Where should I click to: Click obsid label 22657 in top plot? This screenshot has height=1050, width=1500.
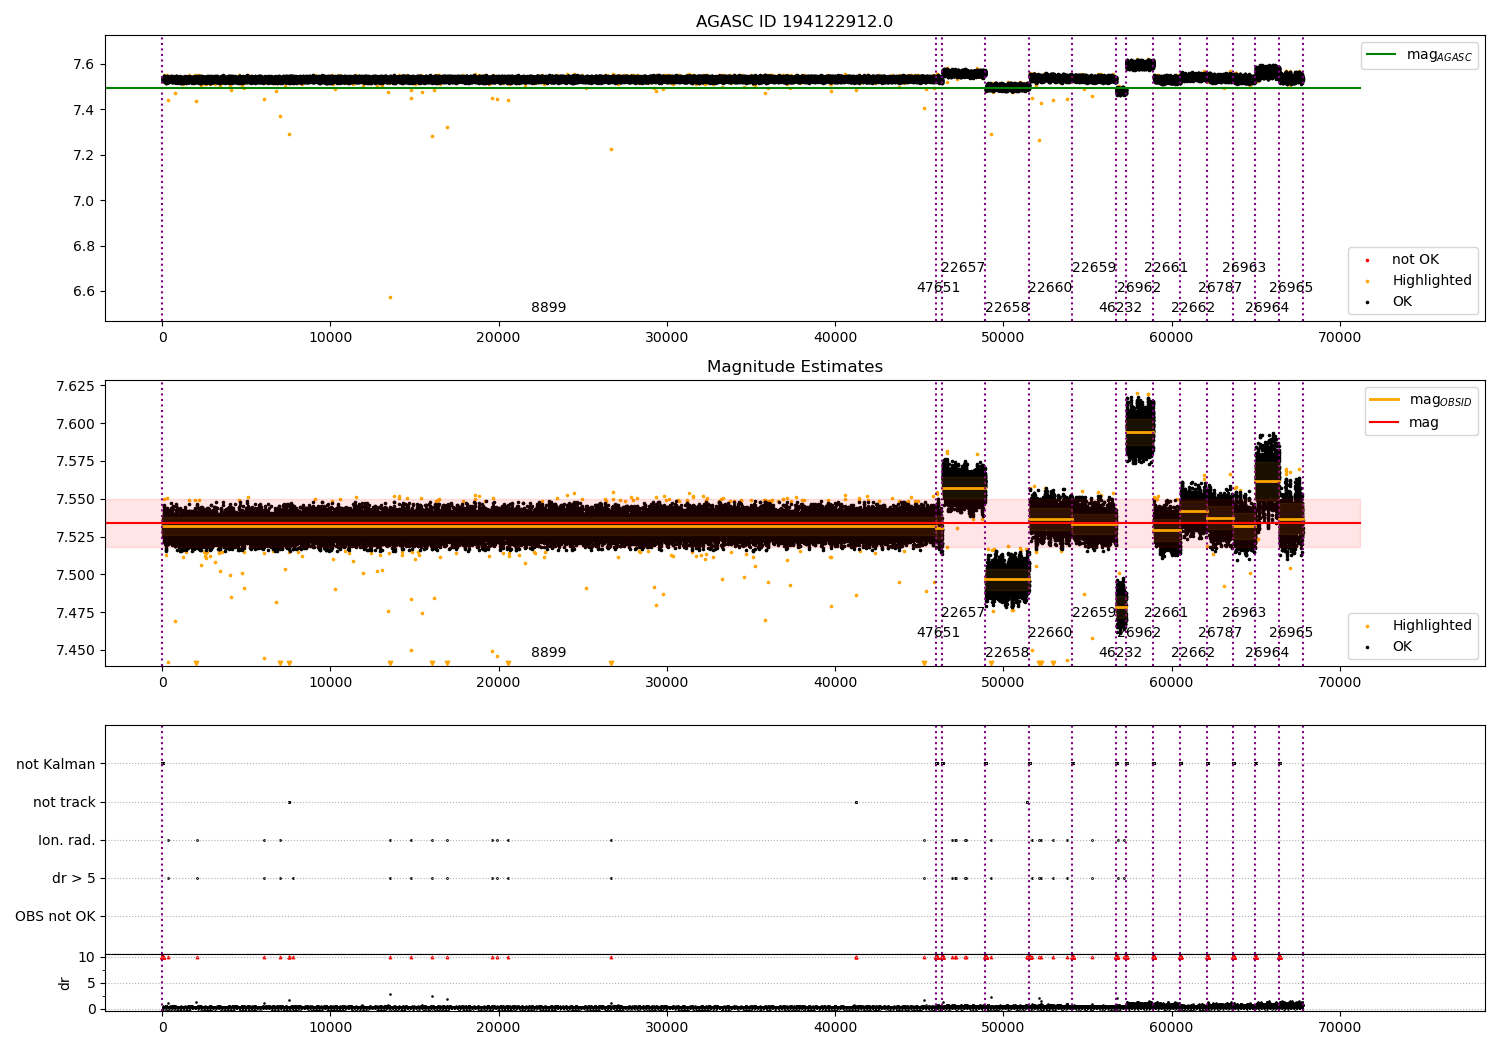(963, 268)
